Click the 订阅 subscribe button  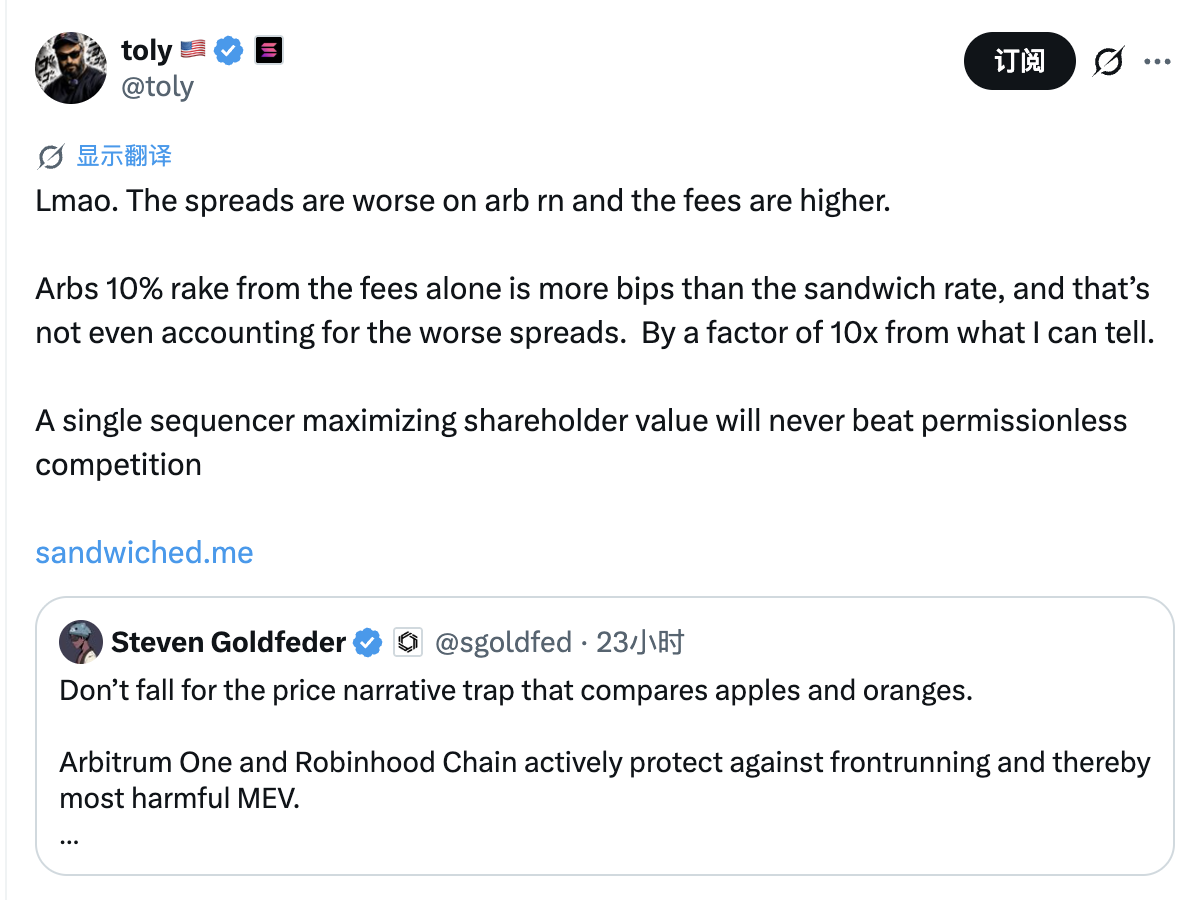coord(1019,61)
